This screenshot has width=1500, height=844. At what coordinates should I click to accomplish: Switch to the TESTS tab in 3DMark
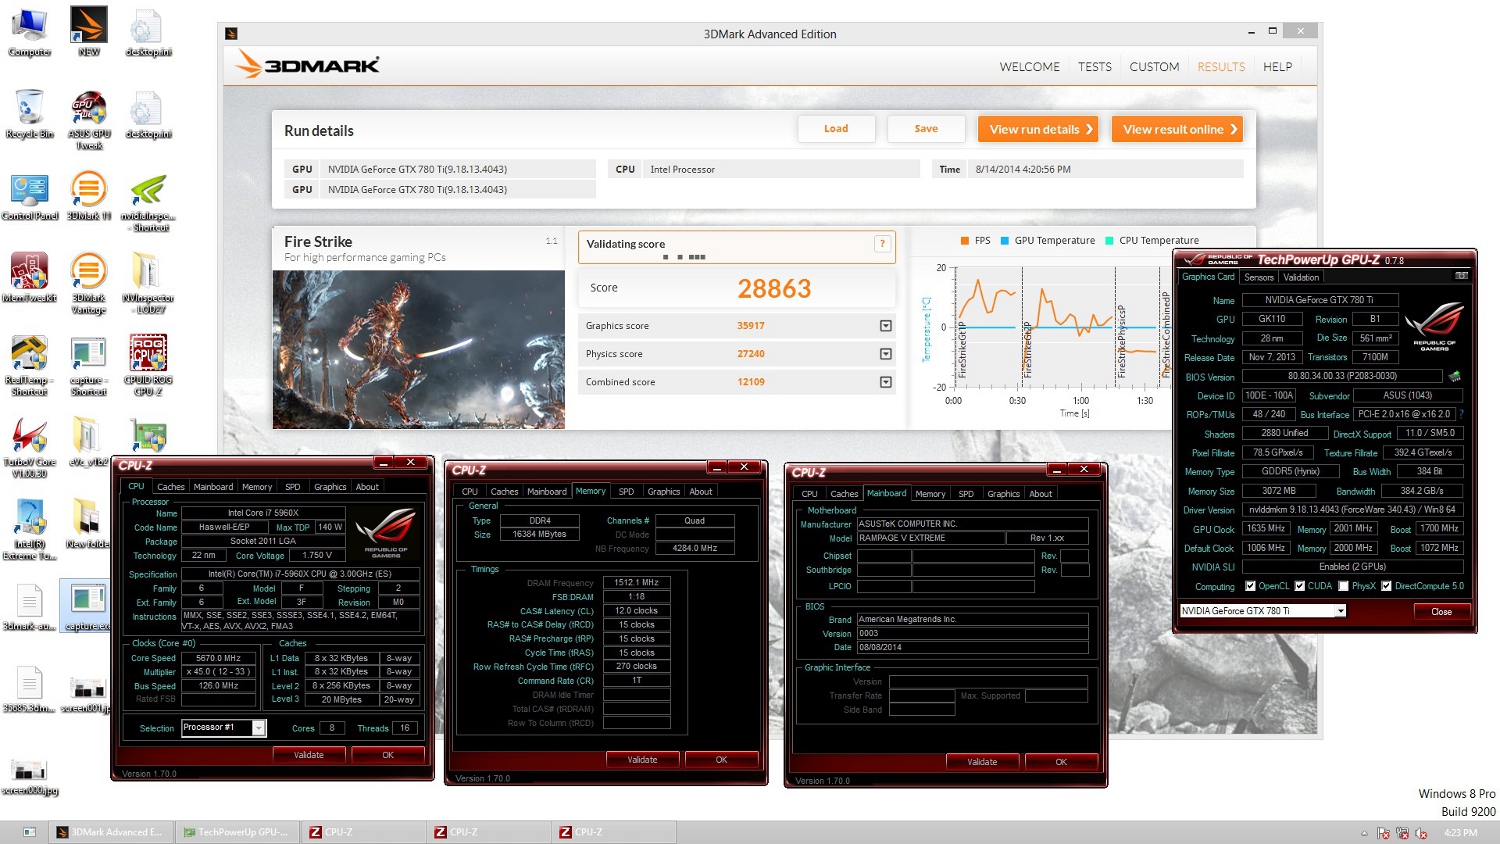pos(1094,67)
